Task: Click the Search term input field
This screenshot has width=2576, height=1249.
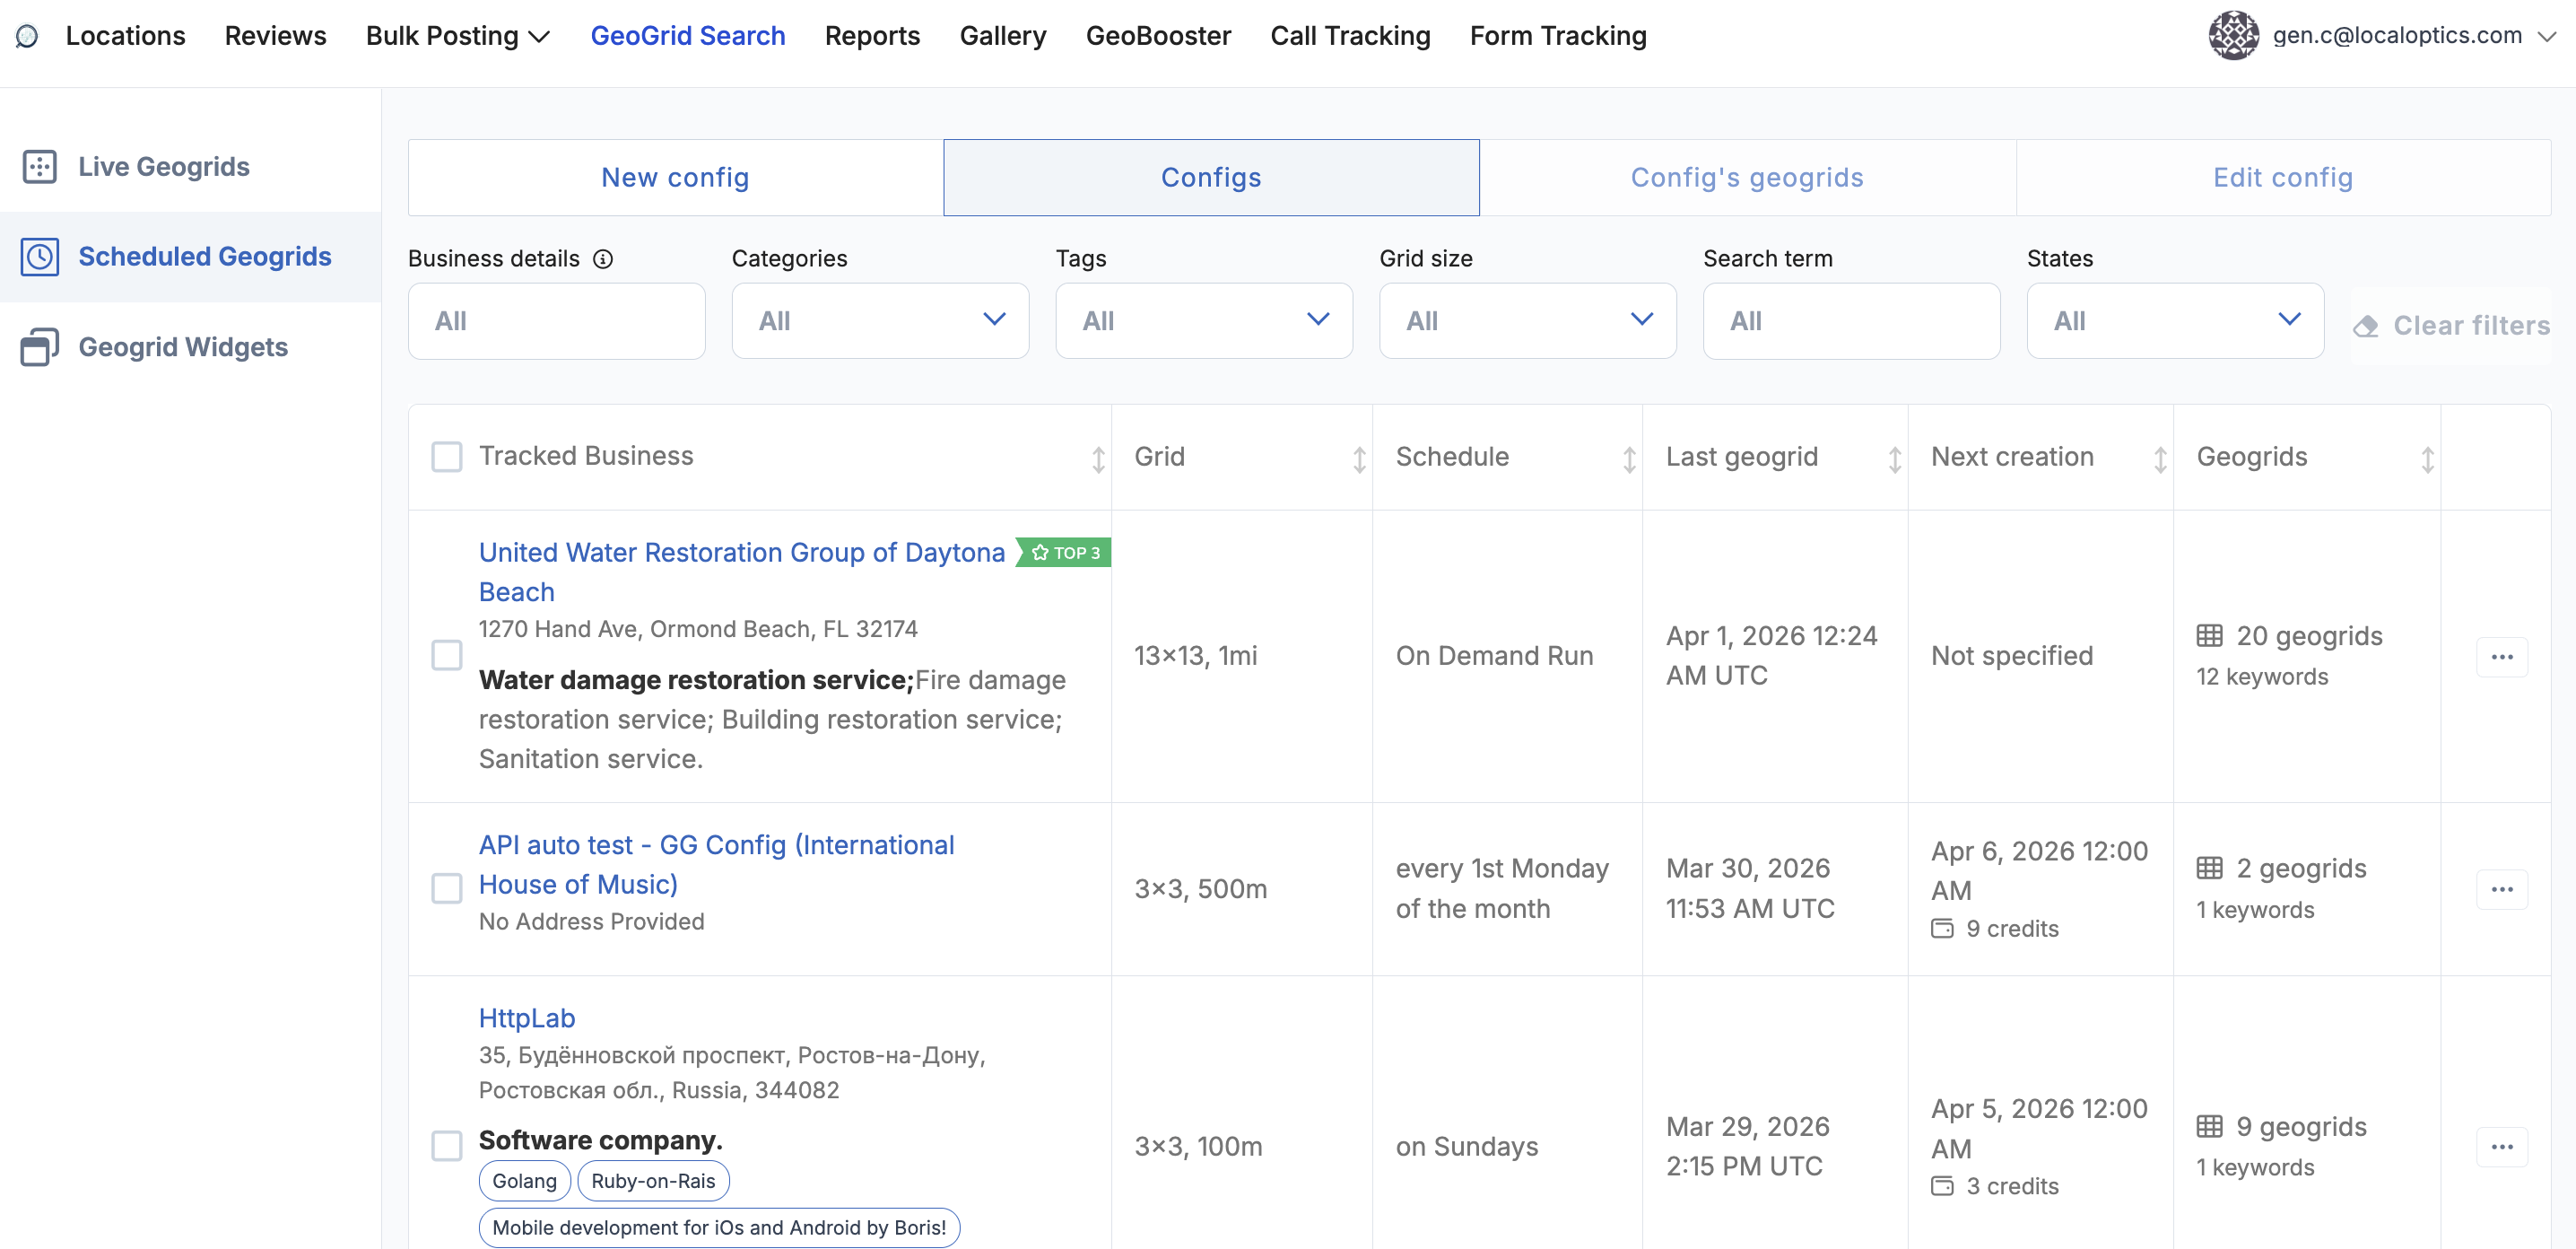Action: coord(1851,321)
